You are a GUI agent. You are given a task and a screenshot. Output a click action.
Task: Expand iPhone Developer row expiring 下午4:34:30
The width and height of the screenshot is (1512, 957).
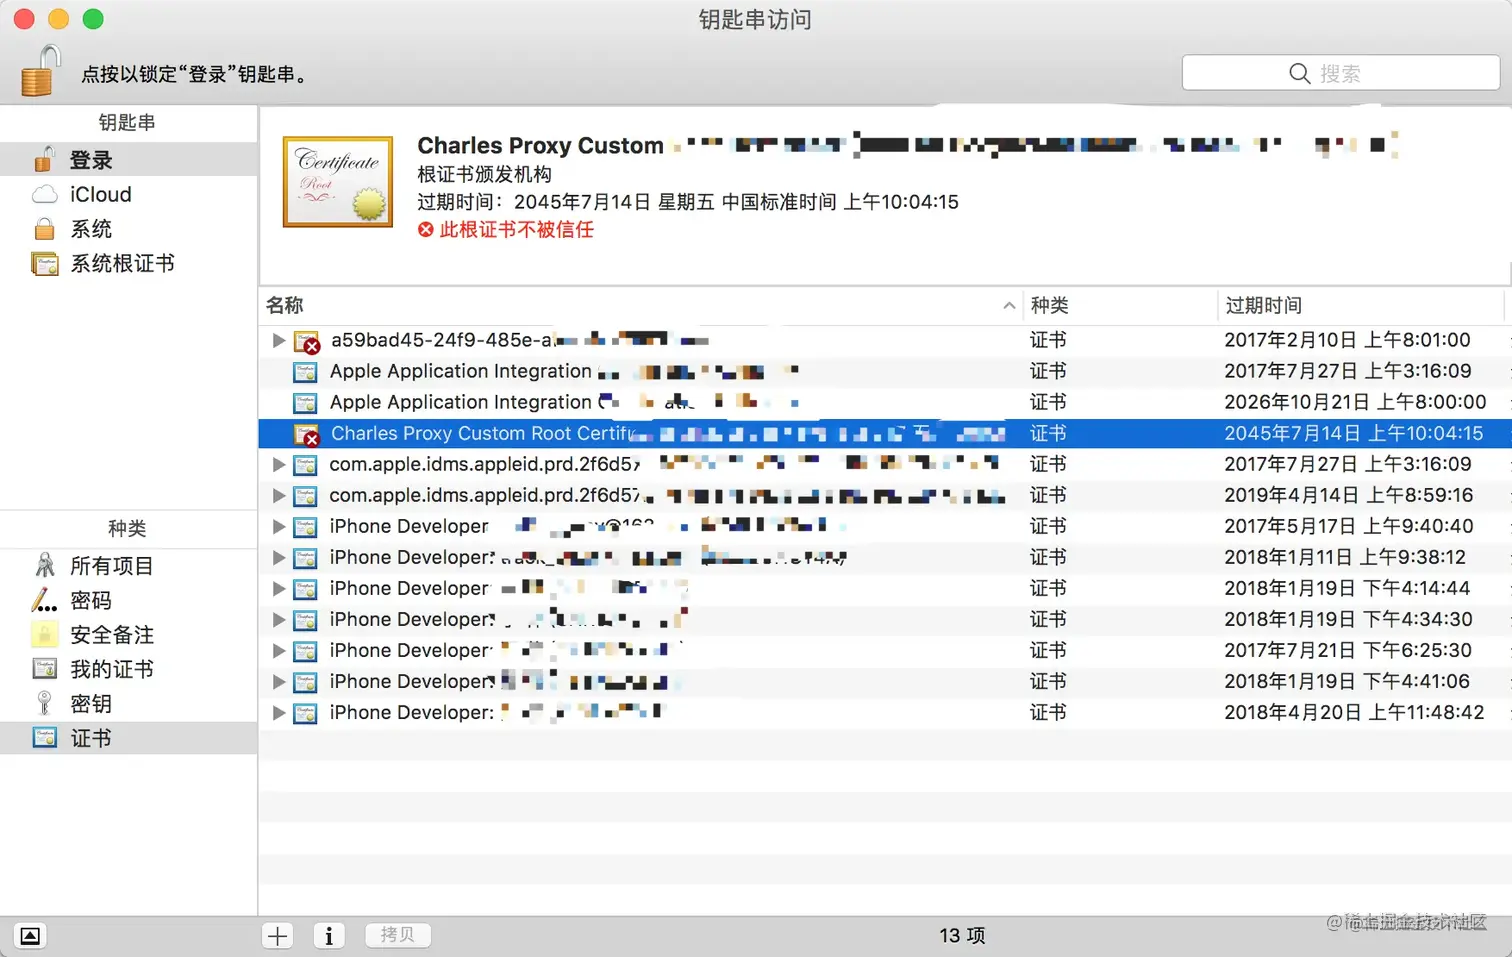(x=279, y=619)
